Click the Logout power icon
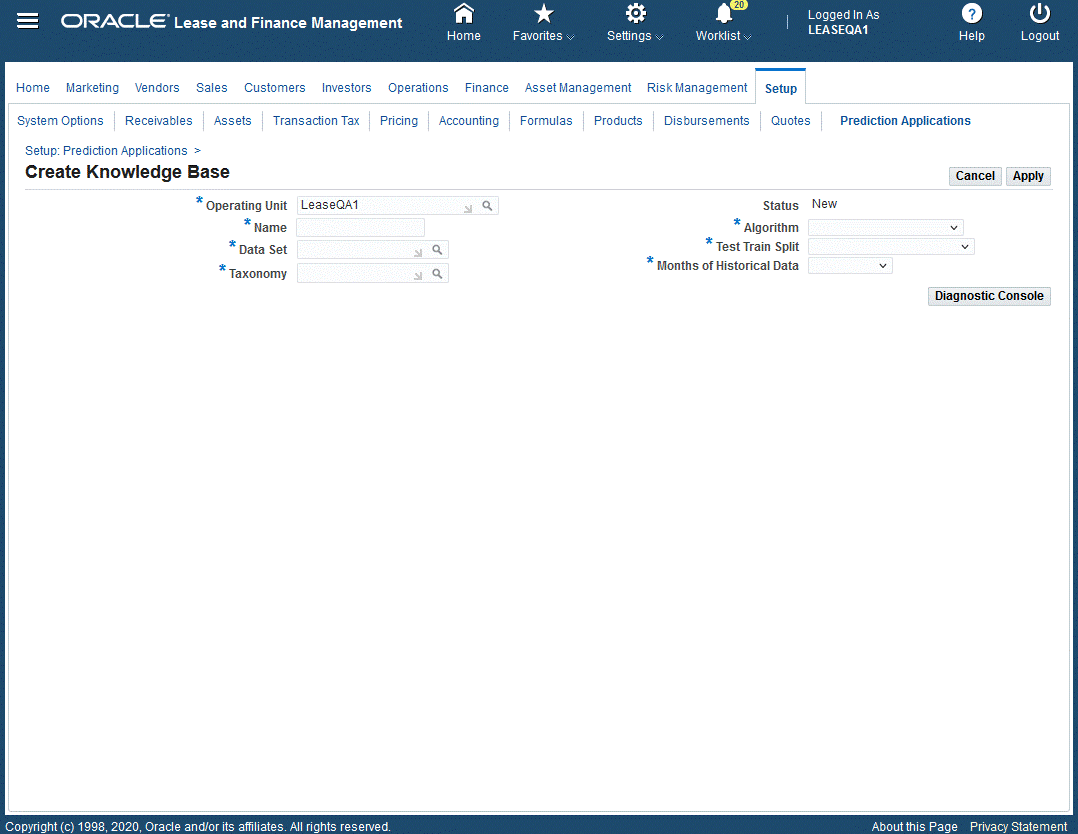 [x=1040, y=14]
